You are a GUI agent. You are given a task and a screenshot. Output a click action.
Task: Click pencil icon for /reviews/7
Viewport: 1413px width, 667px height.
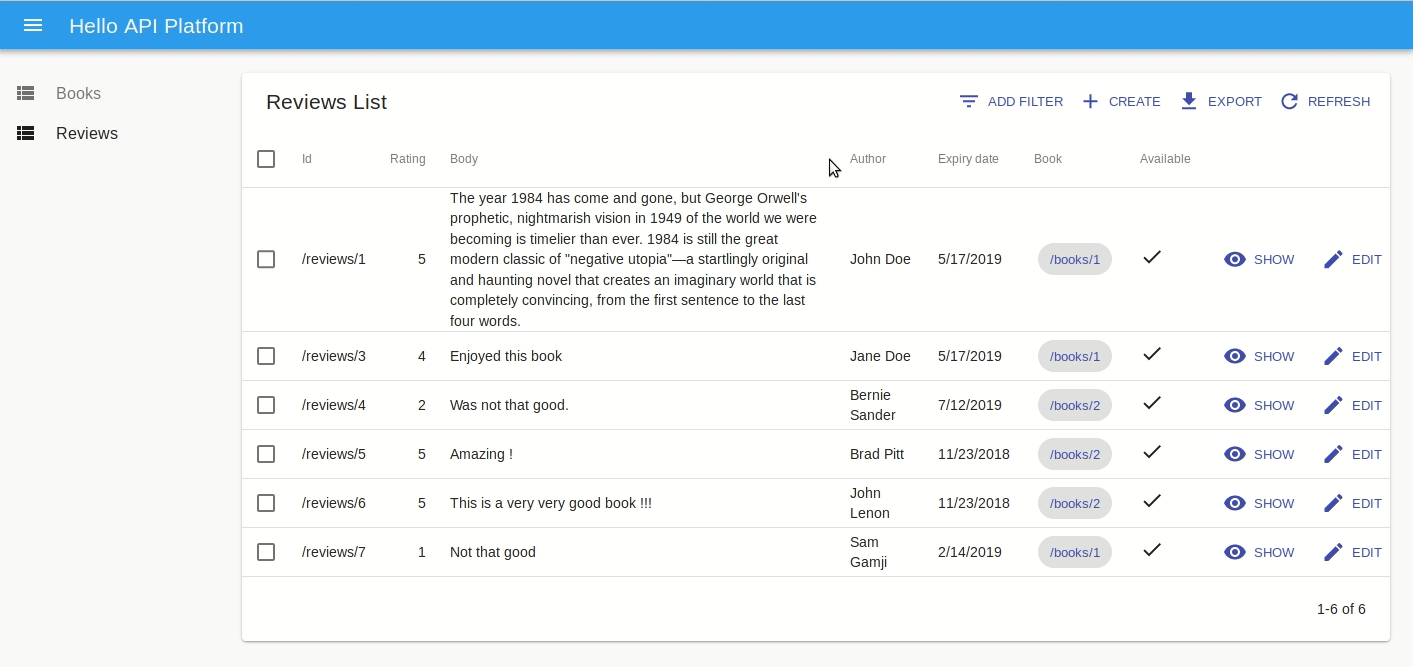tap(1333, 552)
